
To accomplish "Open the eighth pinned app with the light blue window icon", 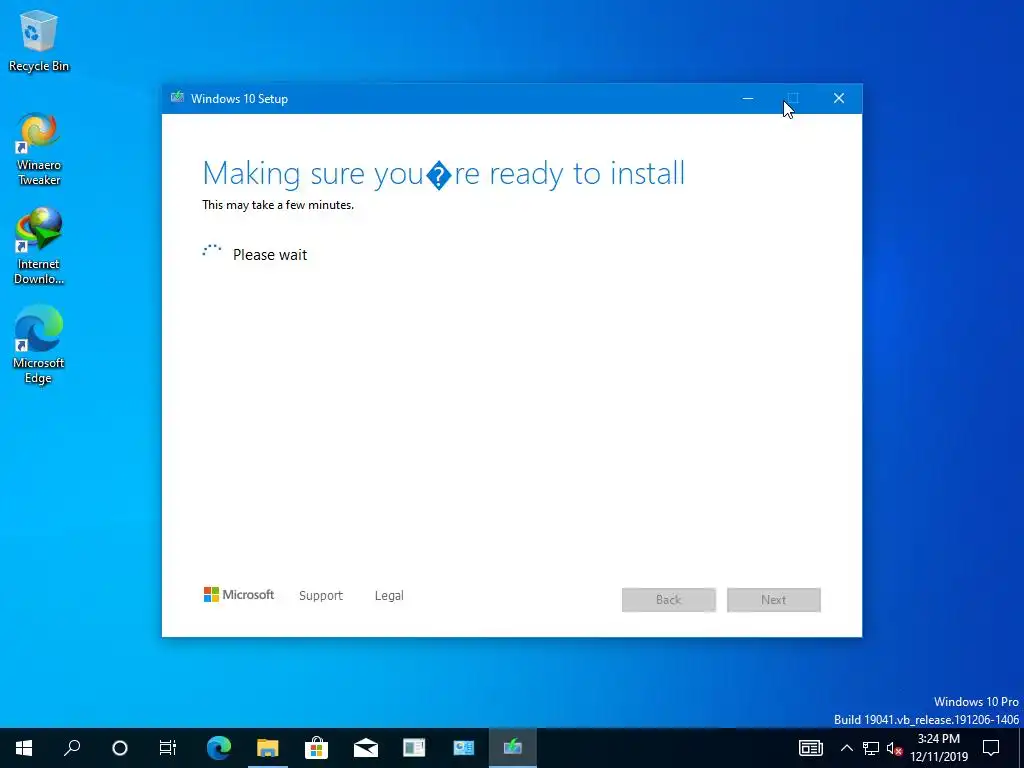I will click(464, 748).
